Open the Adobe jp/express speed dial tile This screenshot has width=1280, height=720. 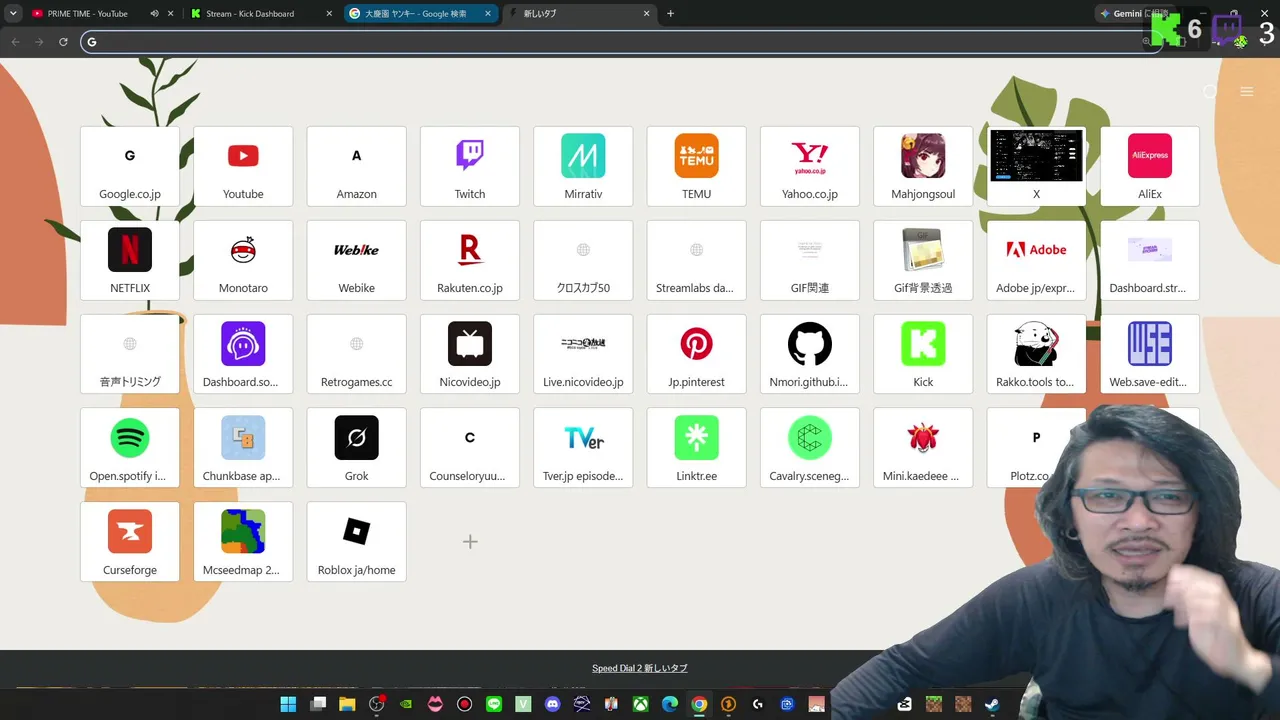[1036, 260]
